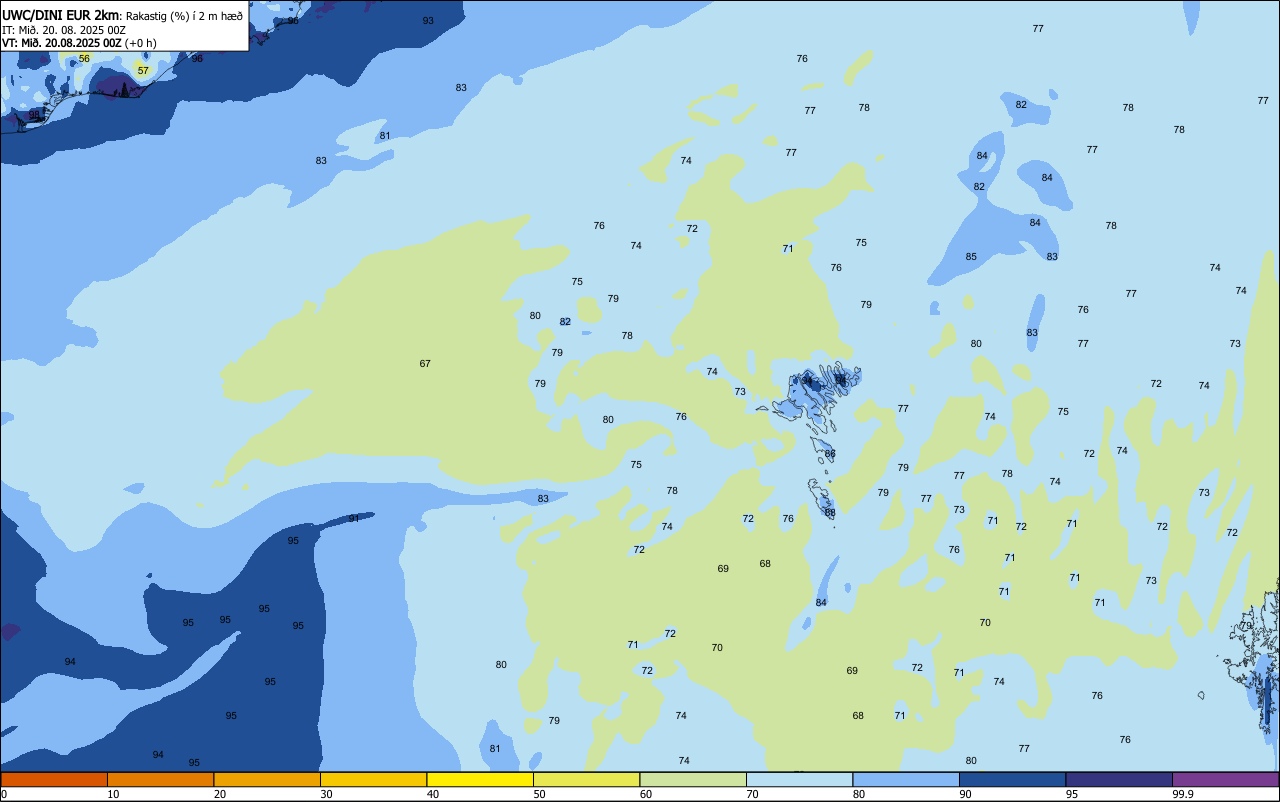The width and height of the screenshot is (1280, 802).
Task: Select the value 93 near the top edge
Action: click(428, 20)
